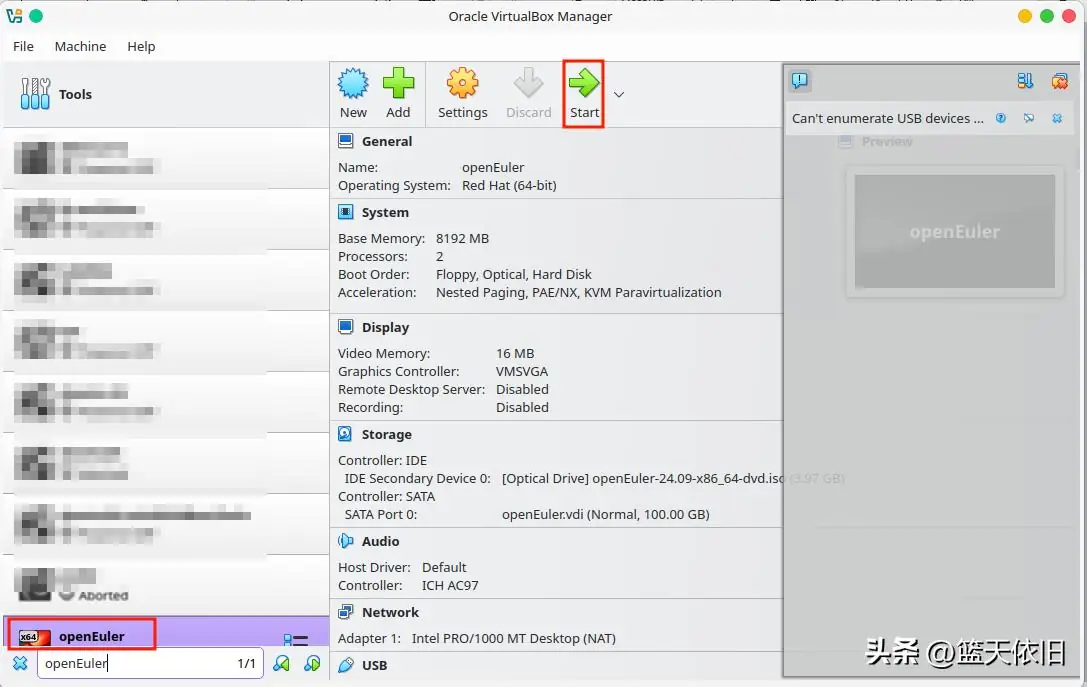The image size is (1087, 687).
Task: Go to next search match
Action: click(310, 663)
